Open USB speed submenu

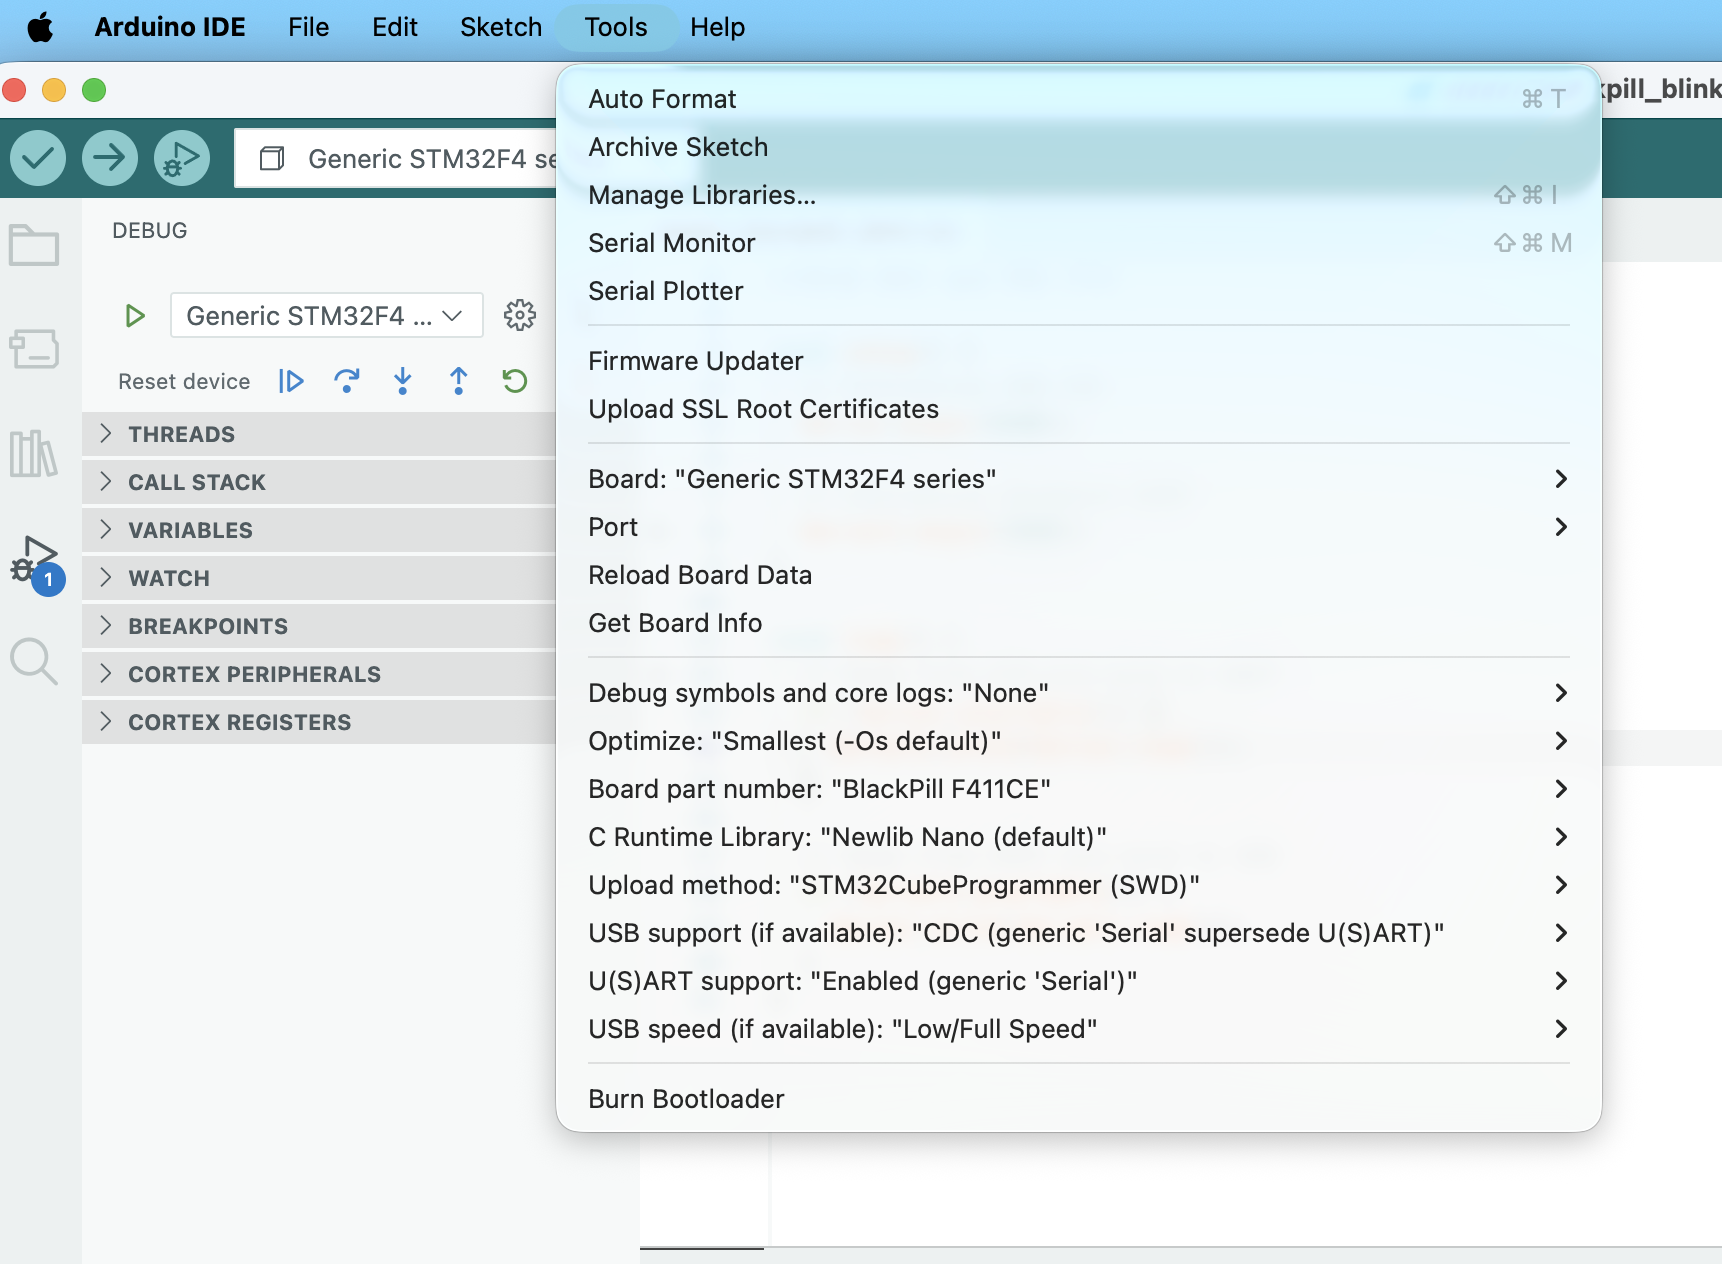point(1079,1029)
